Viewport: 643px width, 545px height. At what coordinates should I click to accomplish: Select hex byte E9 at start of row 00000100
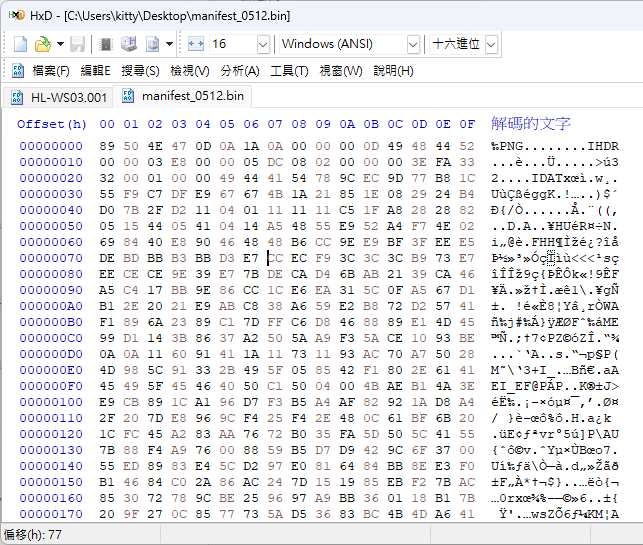107,402
